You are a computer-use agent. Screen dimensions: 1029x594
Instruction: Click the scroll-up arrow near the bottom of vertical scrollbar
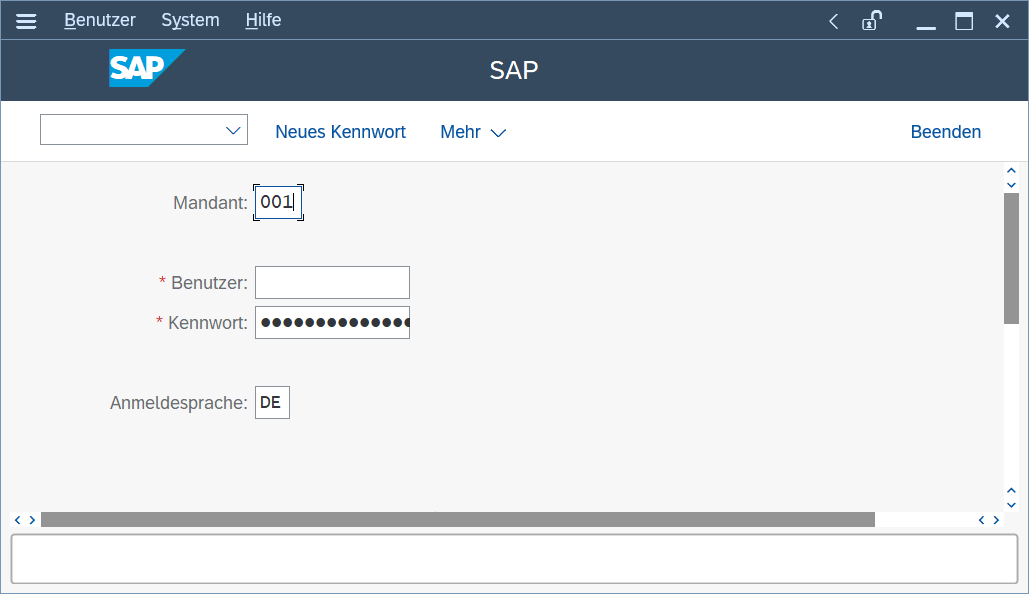[x=1011, y=491]
